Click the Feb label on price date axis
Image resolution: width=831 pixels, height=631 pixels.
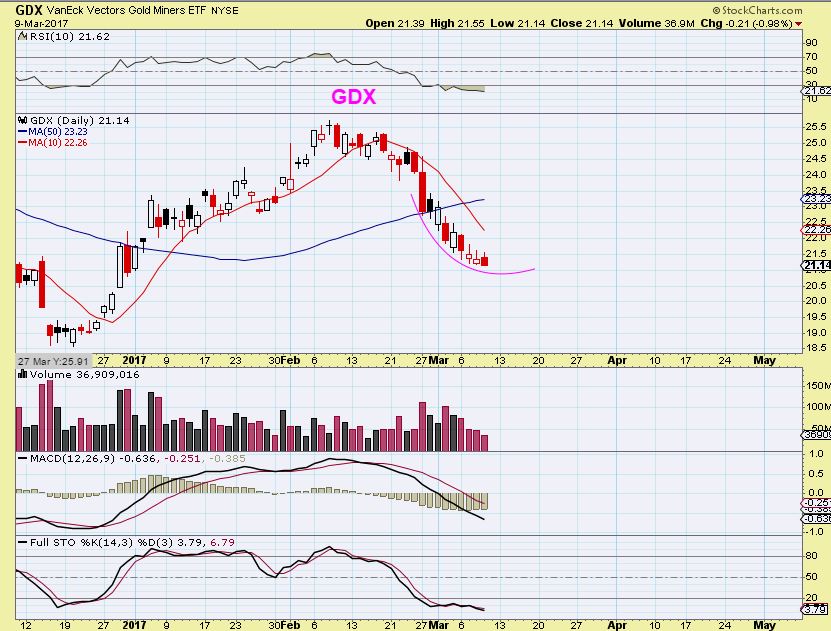click(290, 360)
